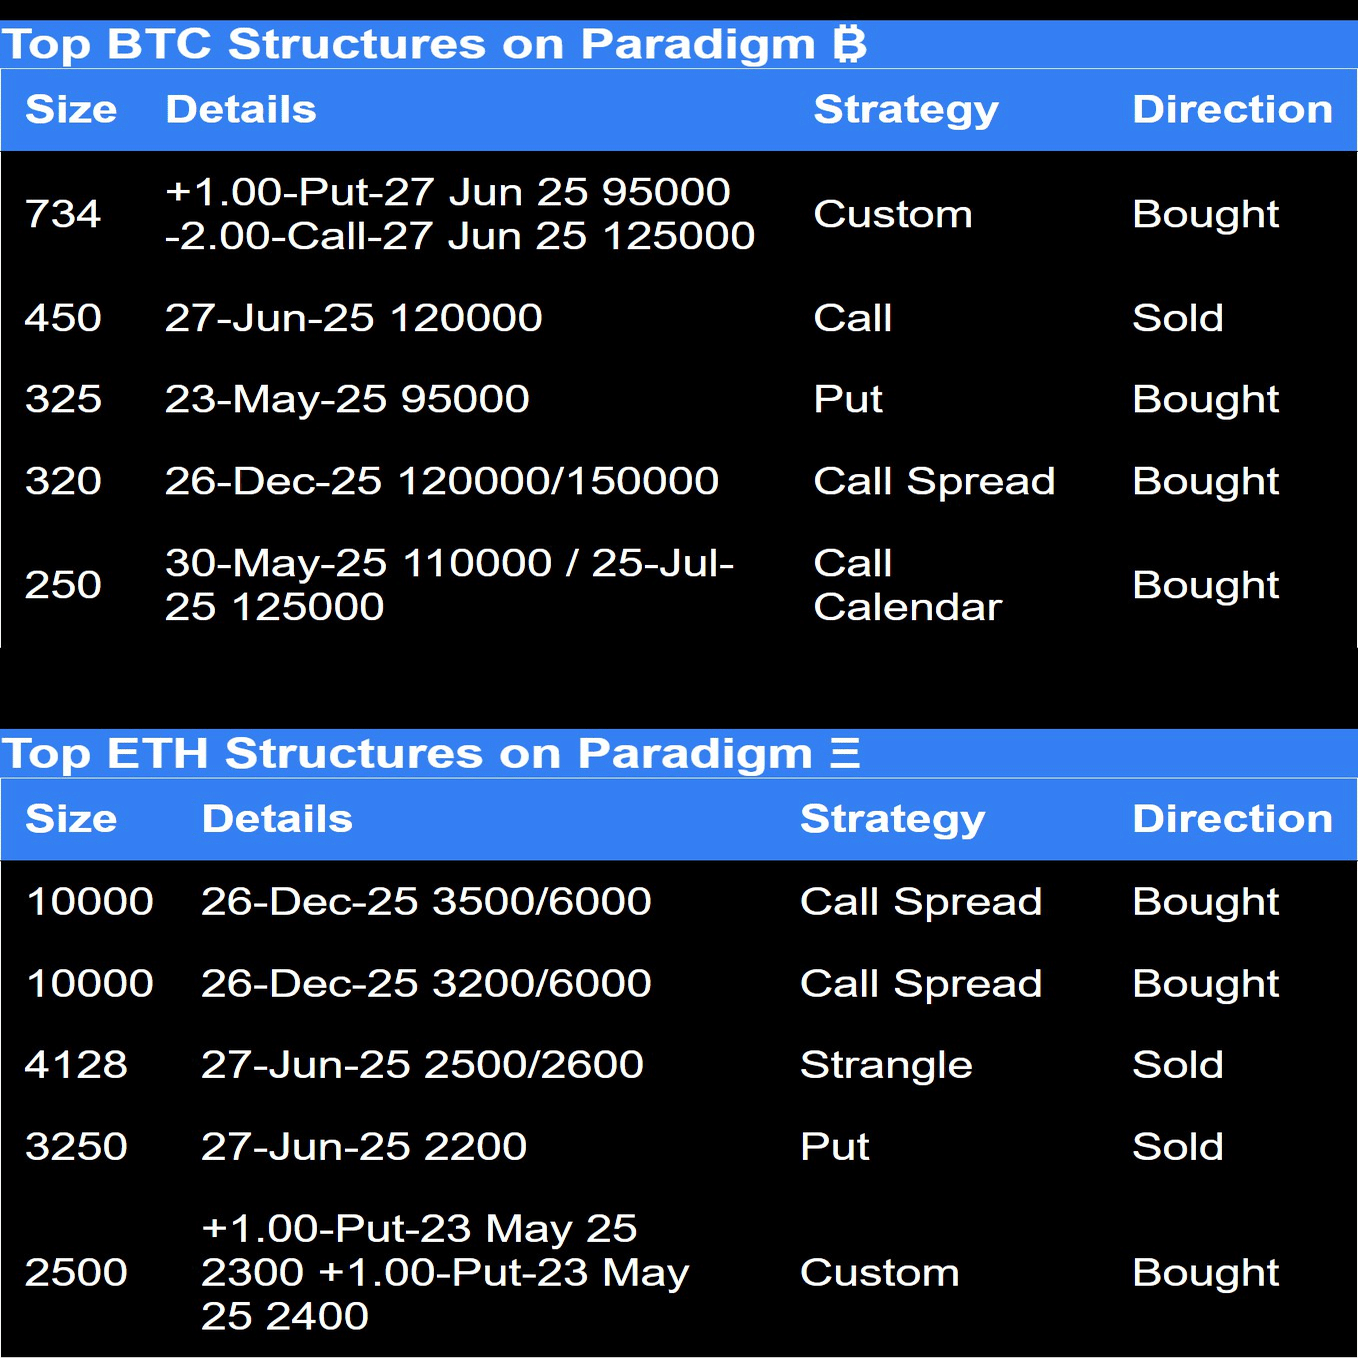1358x1358 pixels.
Task: Click the Ethereum symbol in ETH title
Action: click(x=845, y=753)
